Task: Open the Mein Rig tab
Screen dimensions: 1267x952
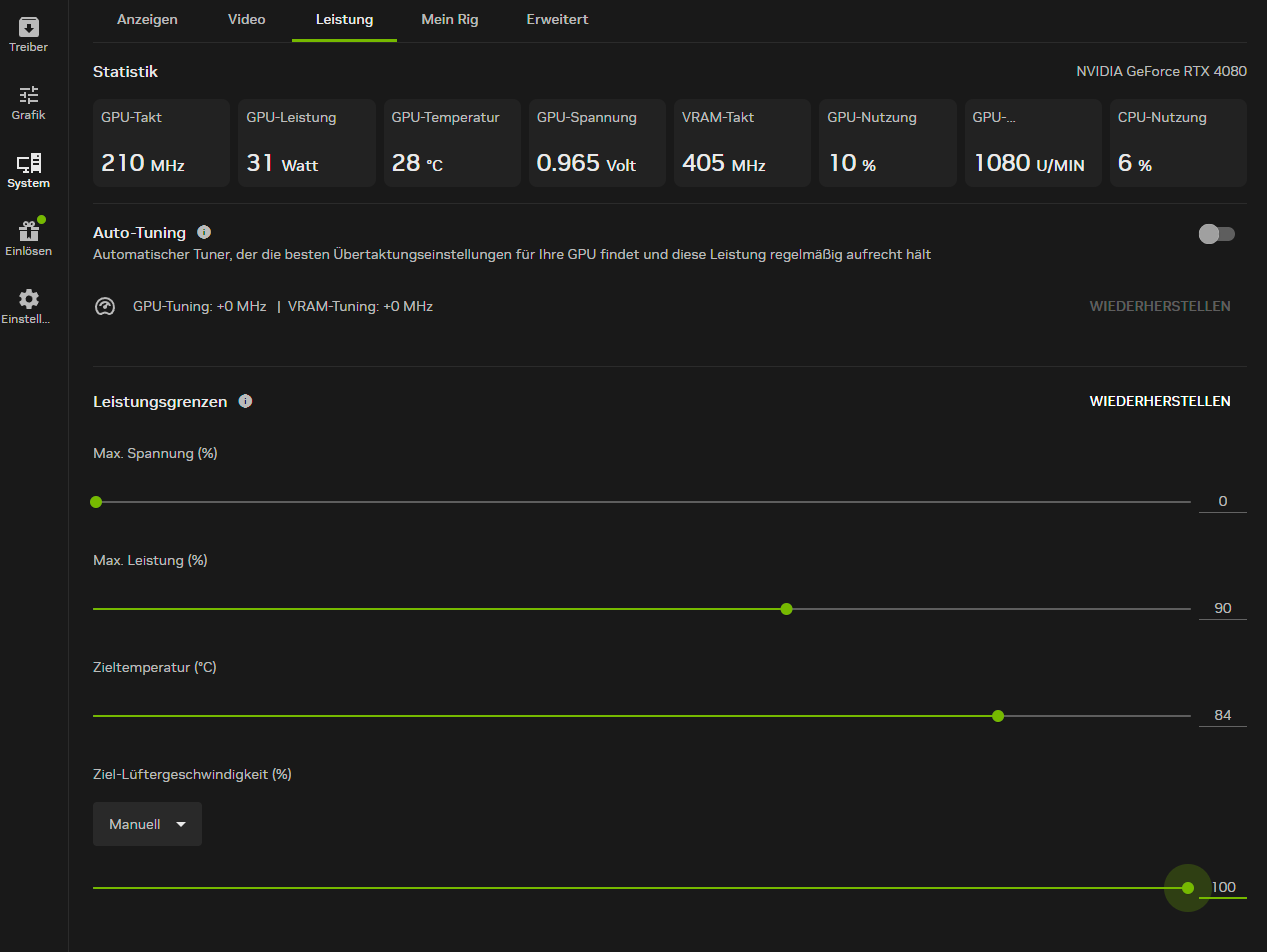Action: 450,19
